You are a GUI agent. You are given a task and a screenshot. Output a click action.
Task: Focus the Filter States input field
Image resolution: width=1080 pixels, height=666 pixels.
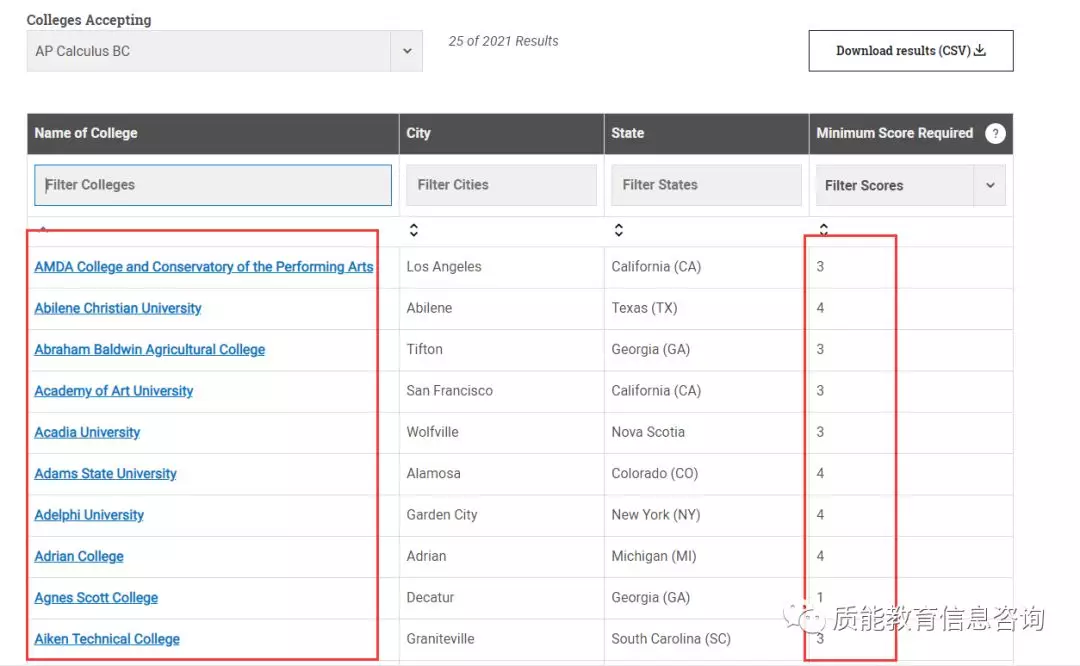706,185
